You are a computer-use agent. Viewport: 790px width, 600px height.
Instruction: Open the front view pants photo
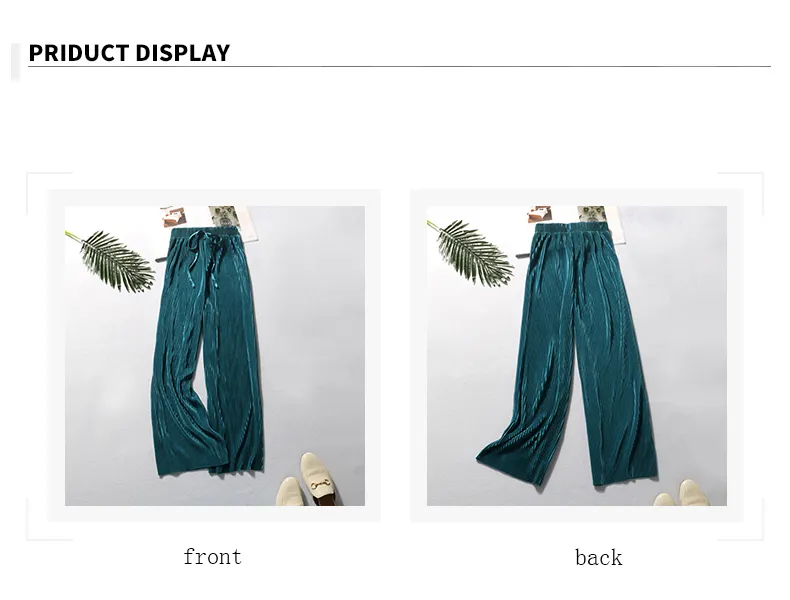pyautogui.click(x=215, y=356)
